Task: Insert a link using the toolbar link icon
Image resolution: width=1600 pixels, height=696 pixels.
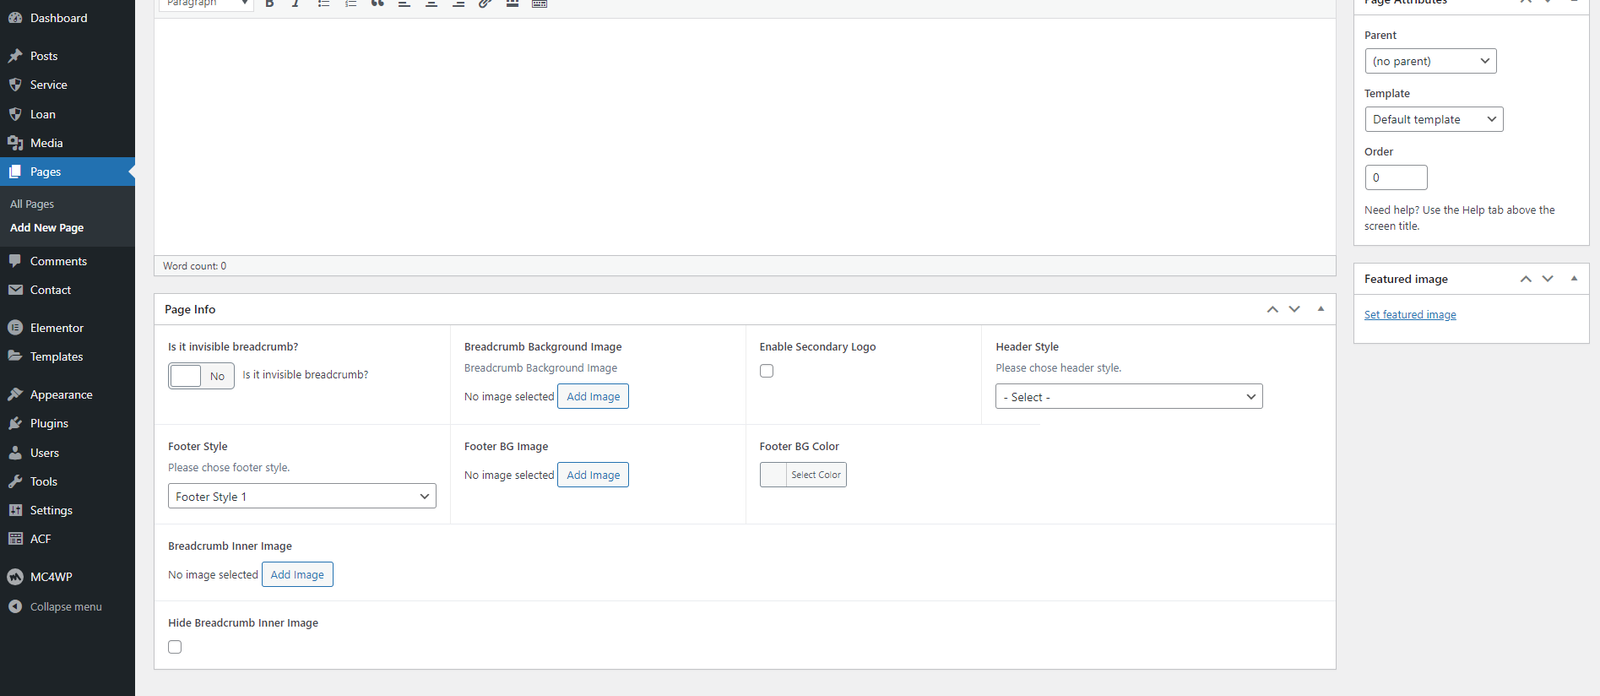Action: tap(485, 4)
